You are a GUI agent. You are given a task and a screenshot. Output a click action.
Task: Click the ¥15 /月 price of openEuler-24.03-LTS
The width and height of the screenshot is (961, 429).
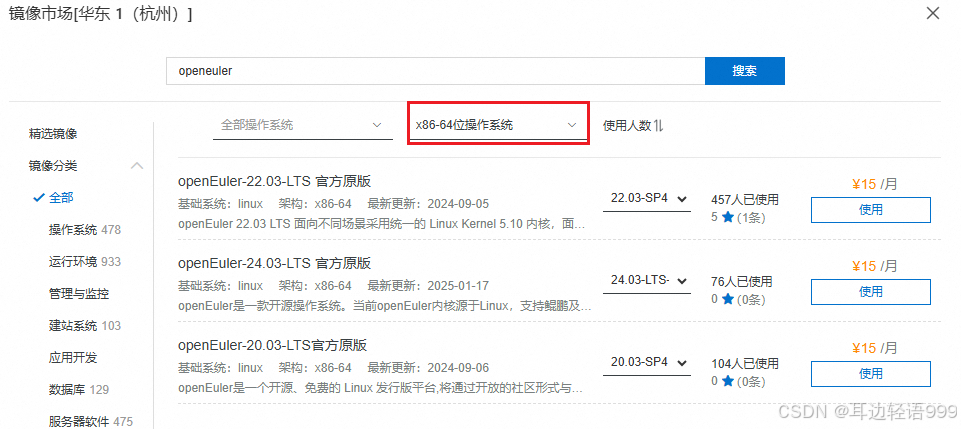(x=874, y=266)
